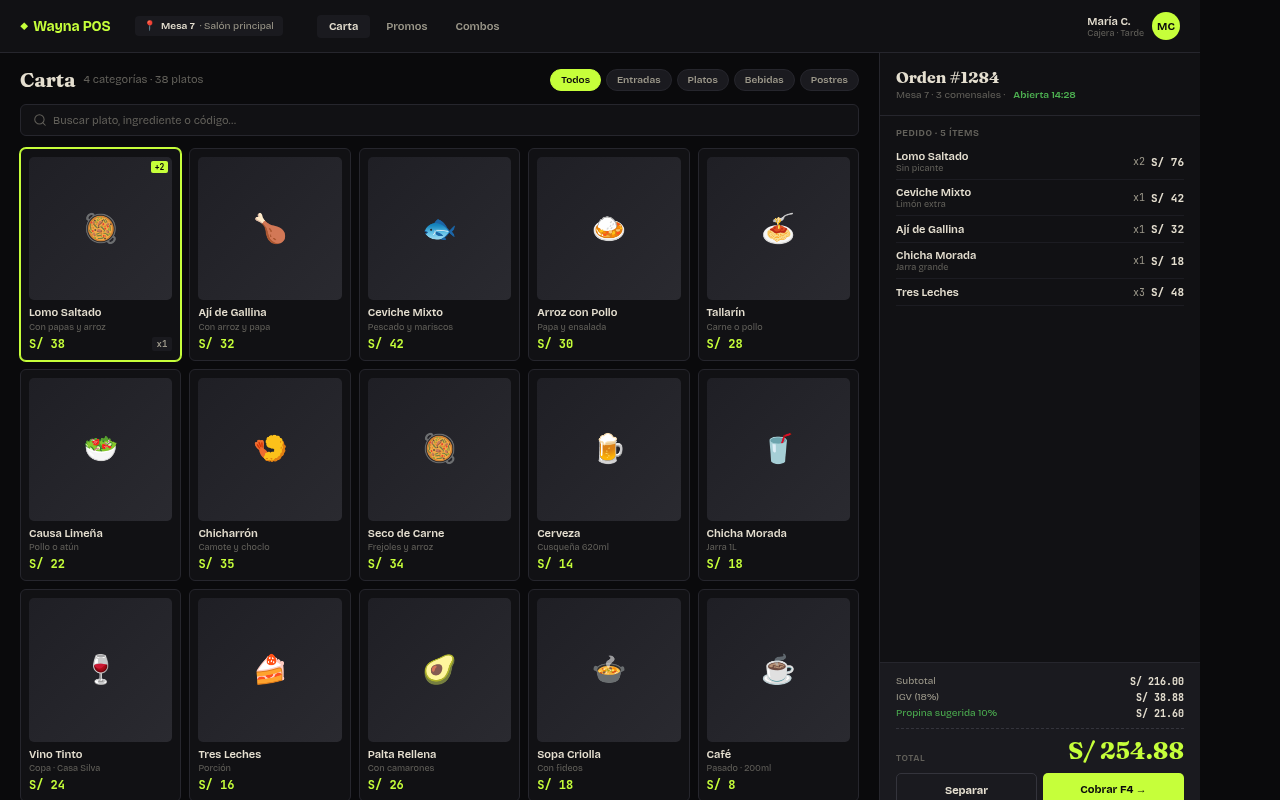Image resolution: width=1280 pixels, height=800 pixels.
Task: Click the Separar button
Action: click(x=966, y=789)
